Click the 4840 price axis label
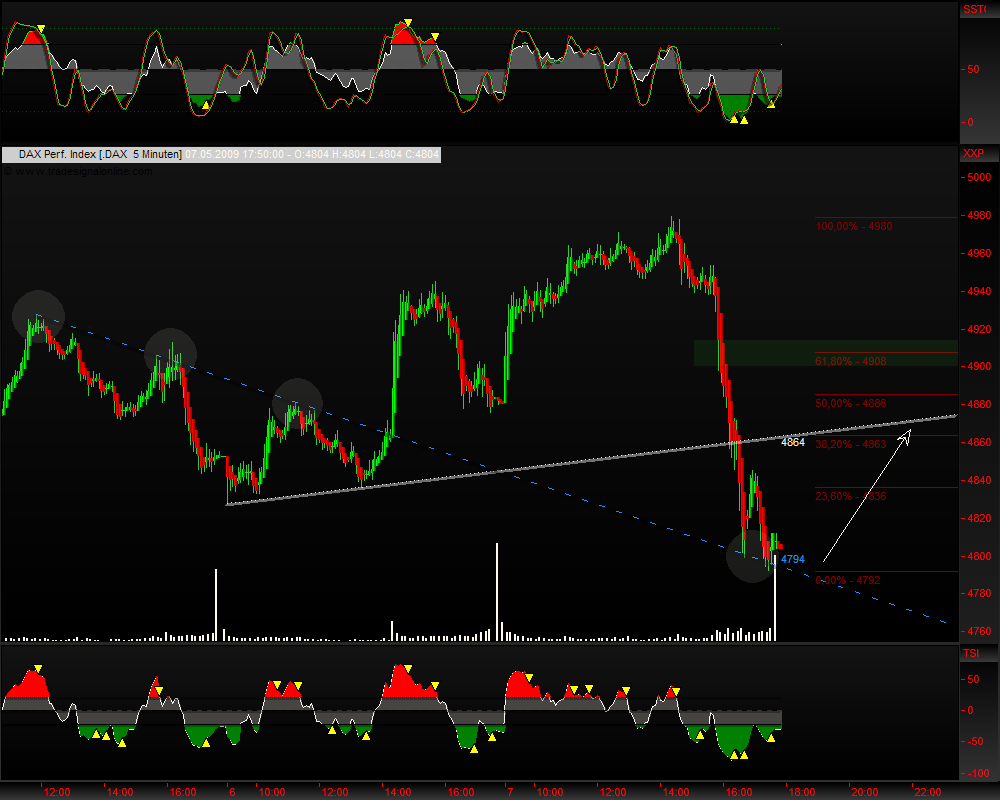Viewport: 1000px width, 800px height. coord(979,480)
